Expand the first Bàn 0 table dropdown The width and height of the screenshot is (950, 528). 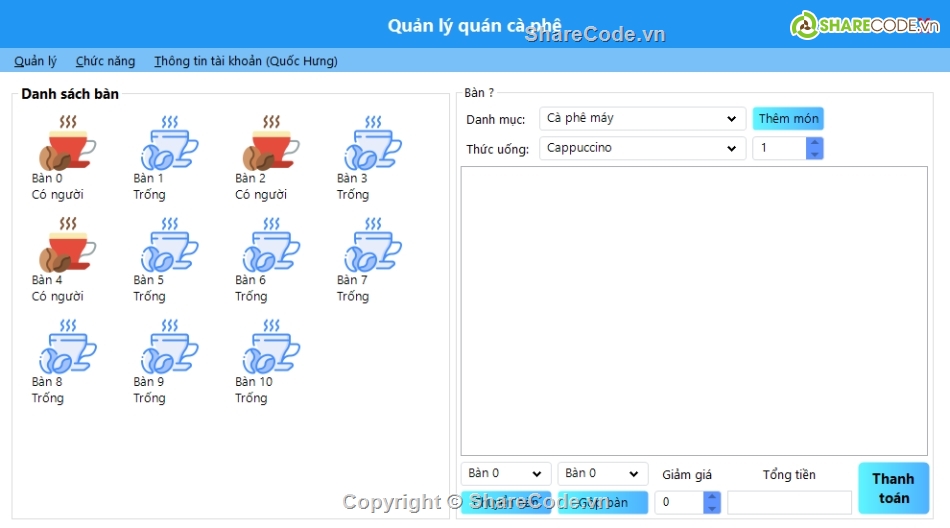(505, 474)
